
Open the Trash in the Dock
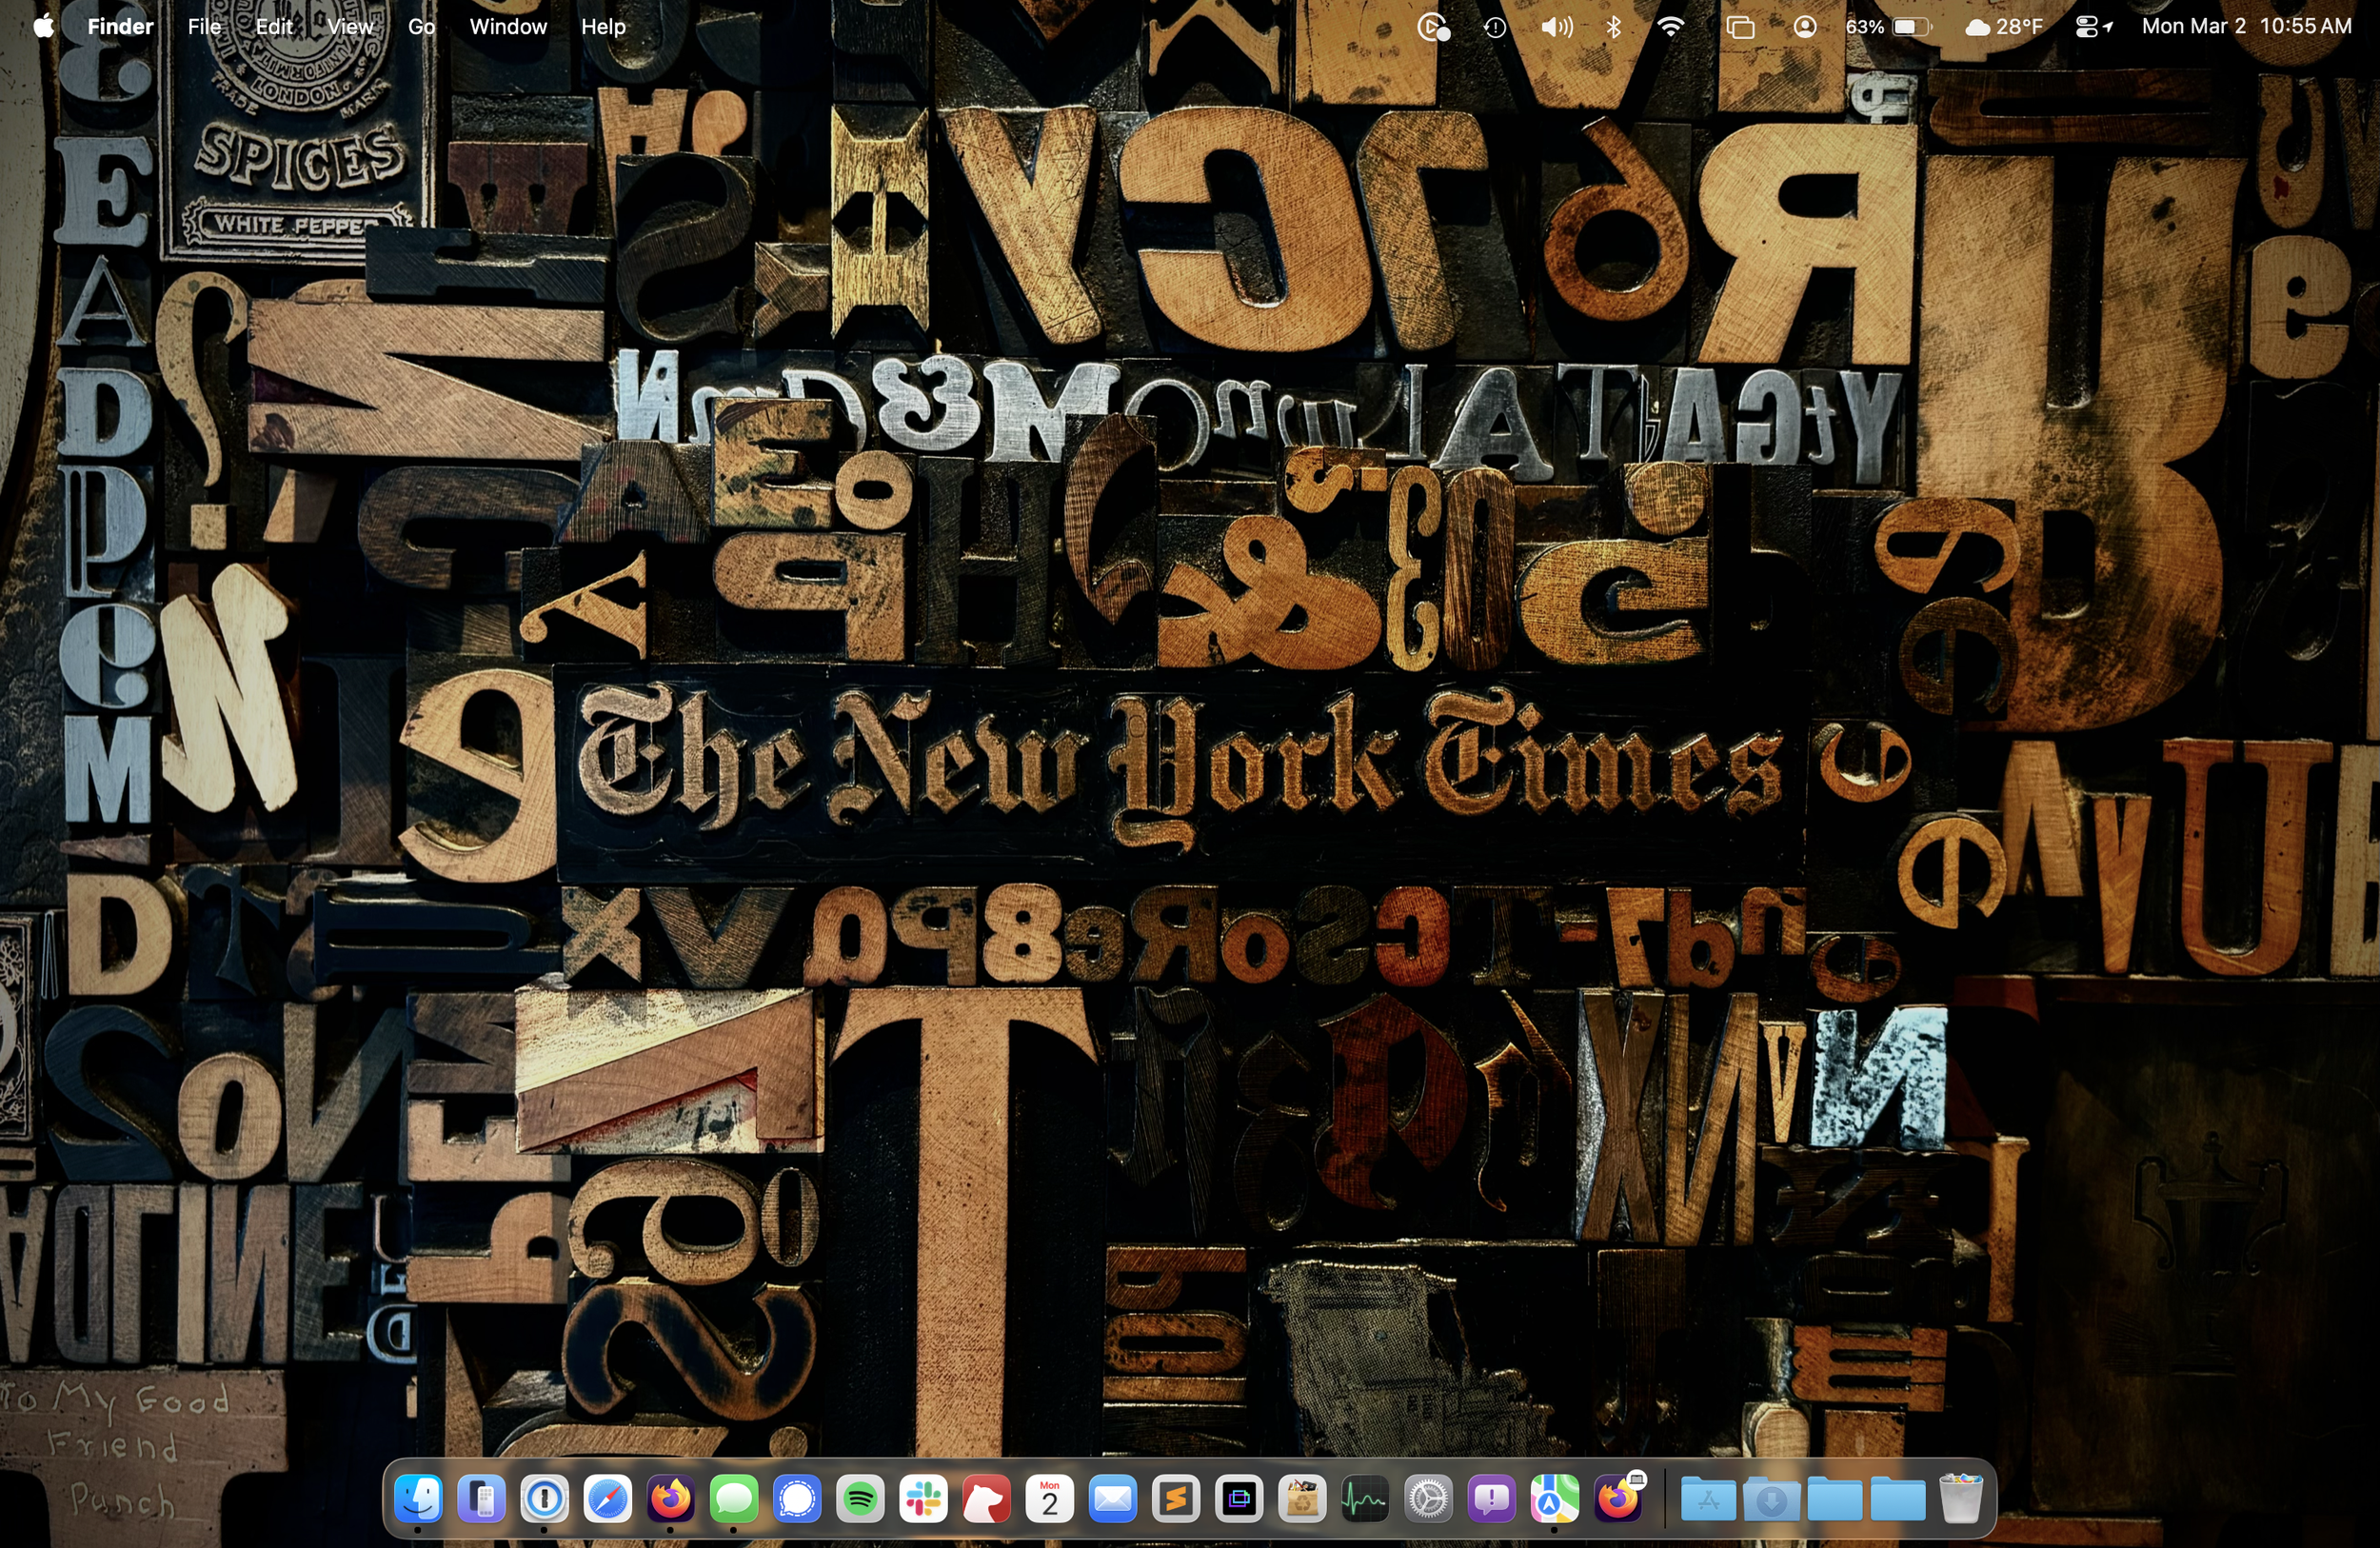1960,1499
